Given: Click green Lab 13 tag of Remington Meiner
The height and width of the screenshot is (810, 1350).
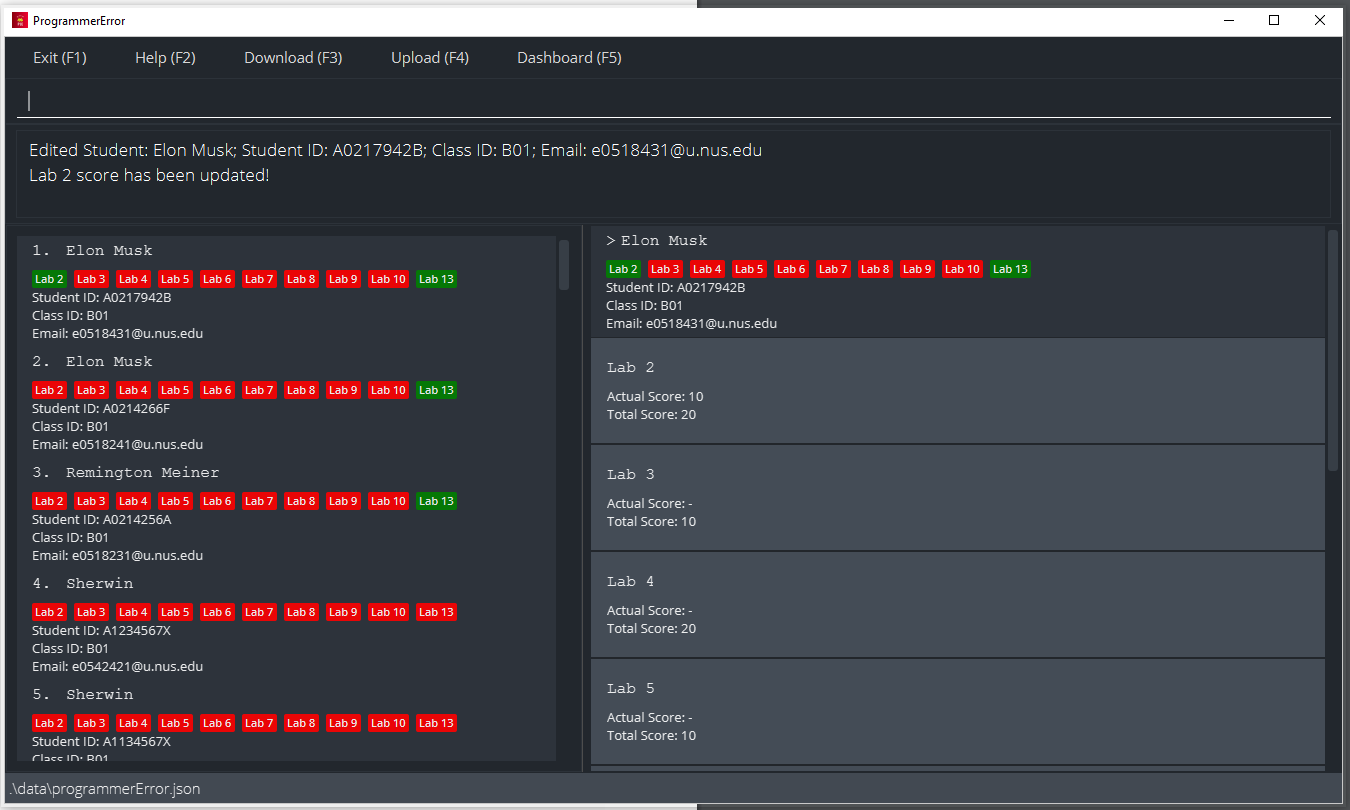Looking at the screenshot, I should 436,501.
